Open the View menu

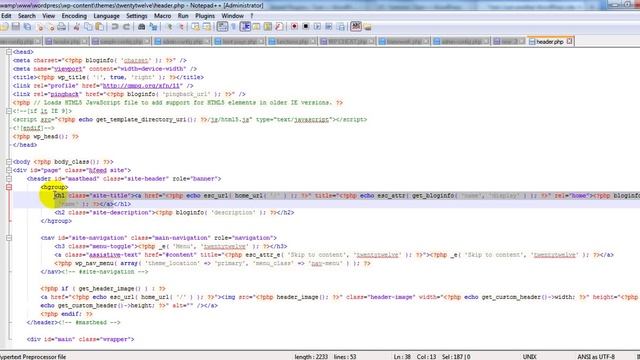click(49, 16)
